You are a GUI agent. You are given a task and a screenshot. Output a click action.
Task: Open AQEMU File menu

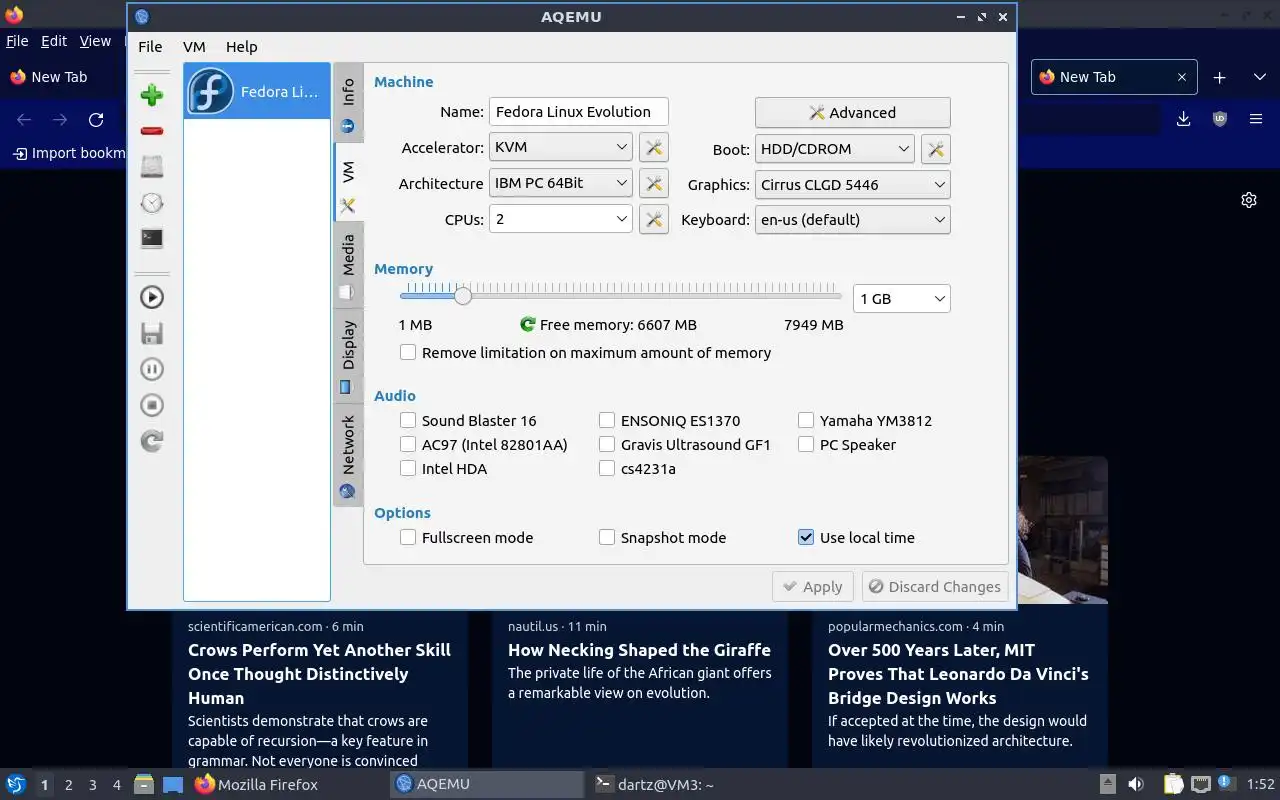tap(150, 46)
